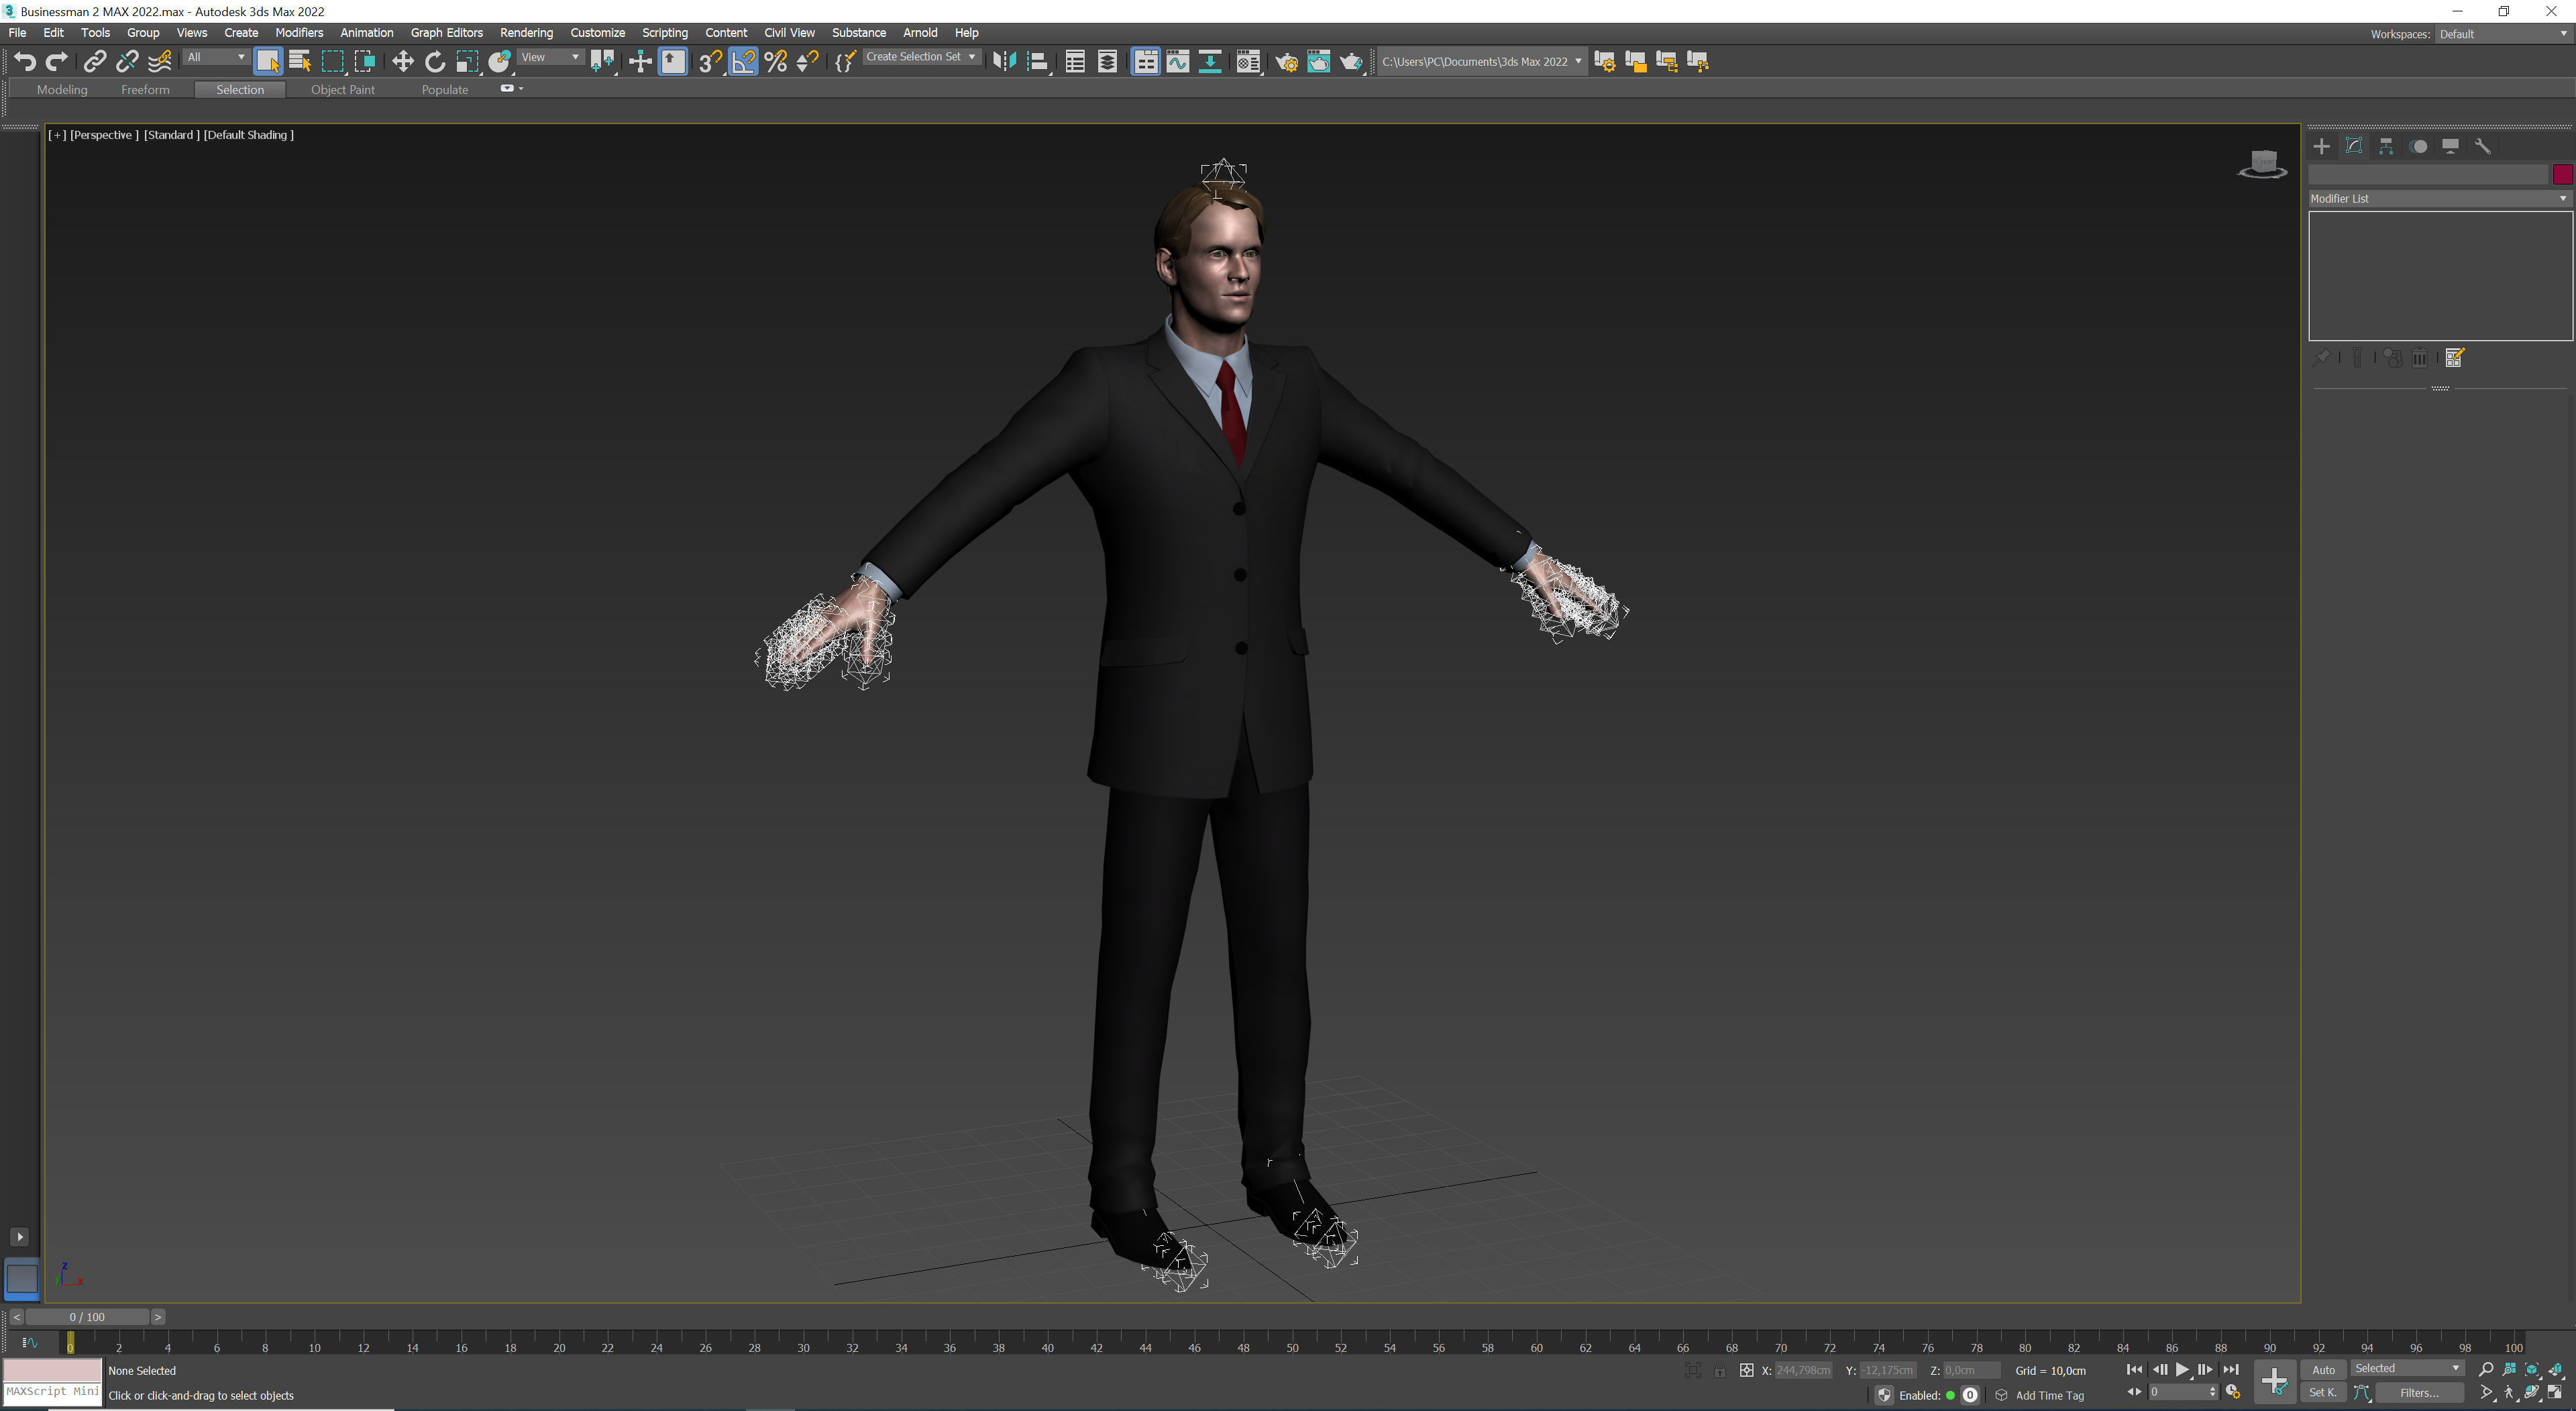
Task: Activate the Select and Scale tool
Action: click(467, 62)
